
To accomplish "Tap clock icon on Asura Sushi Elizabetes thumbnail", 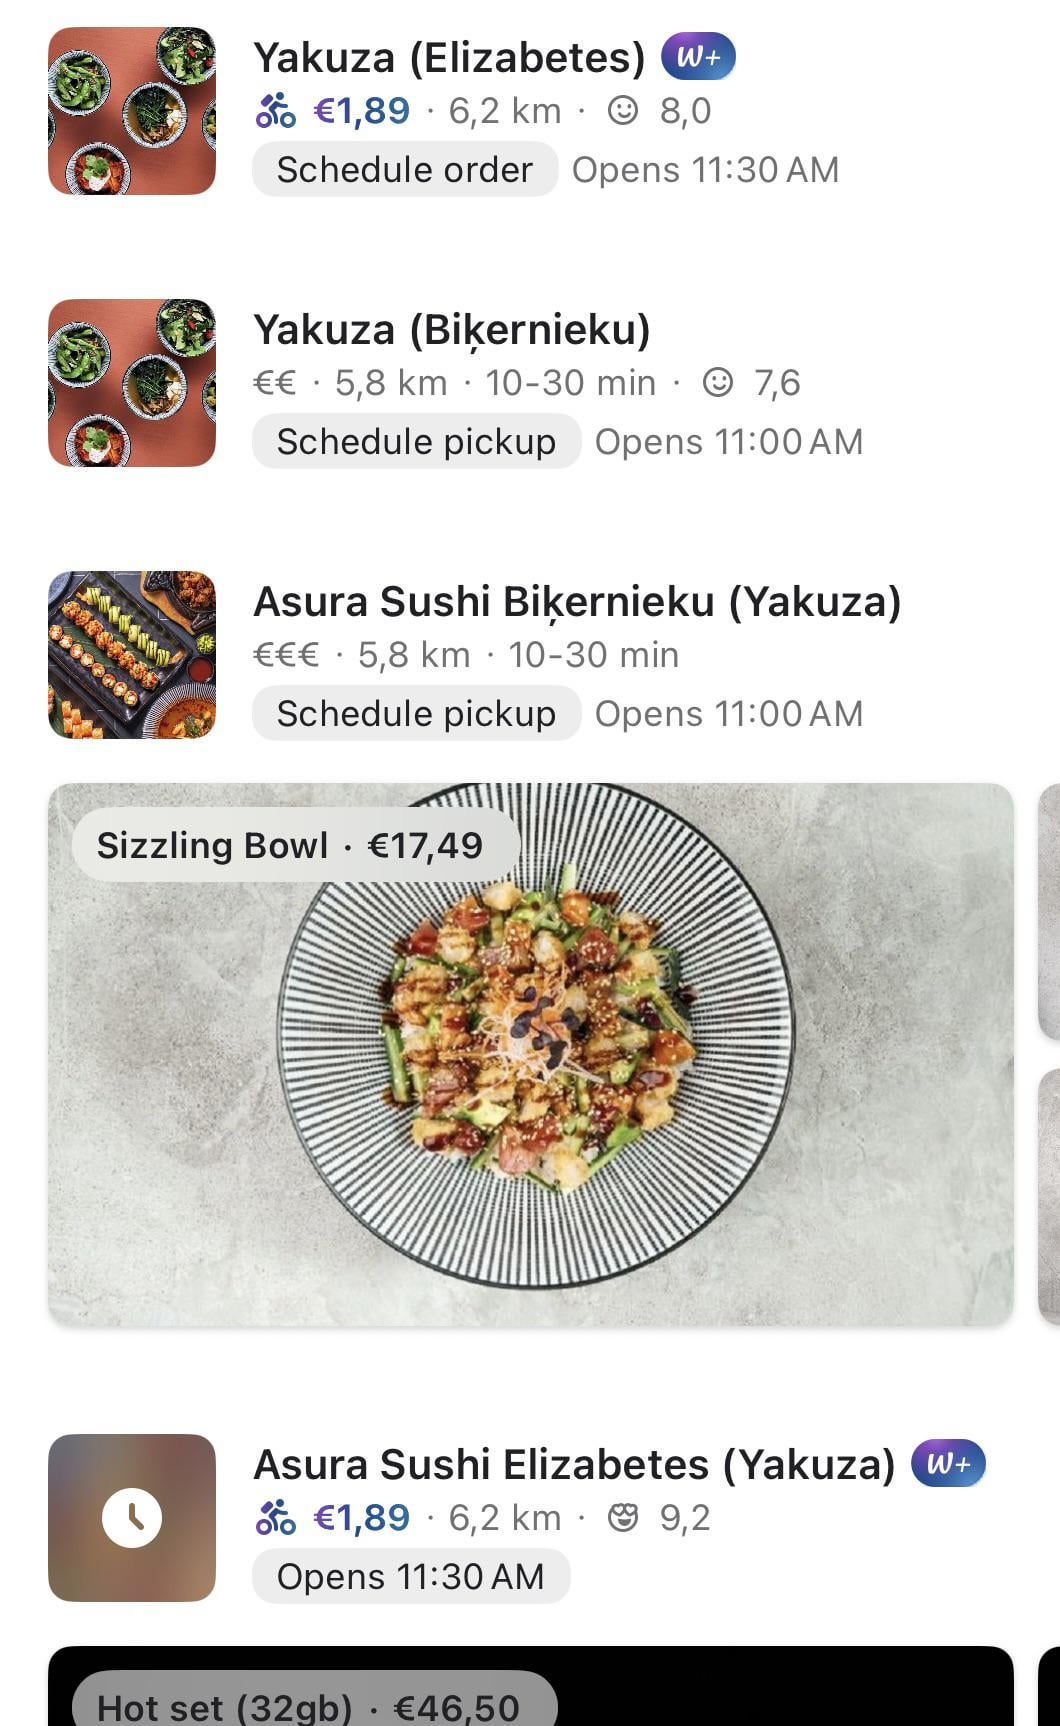I will tap(132, 1517).
